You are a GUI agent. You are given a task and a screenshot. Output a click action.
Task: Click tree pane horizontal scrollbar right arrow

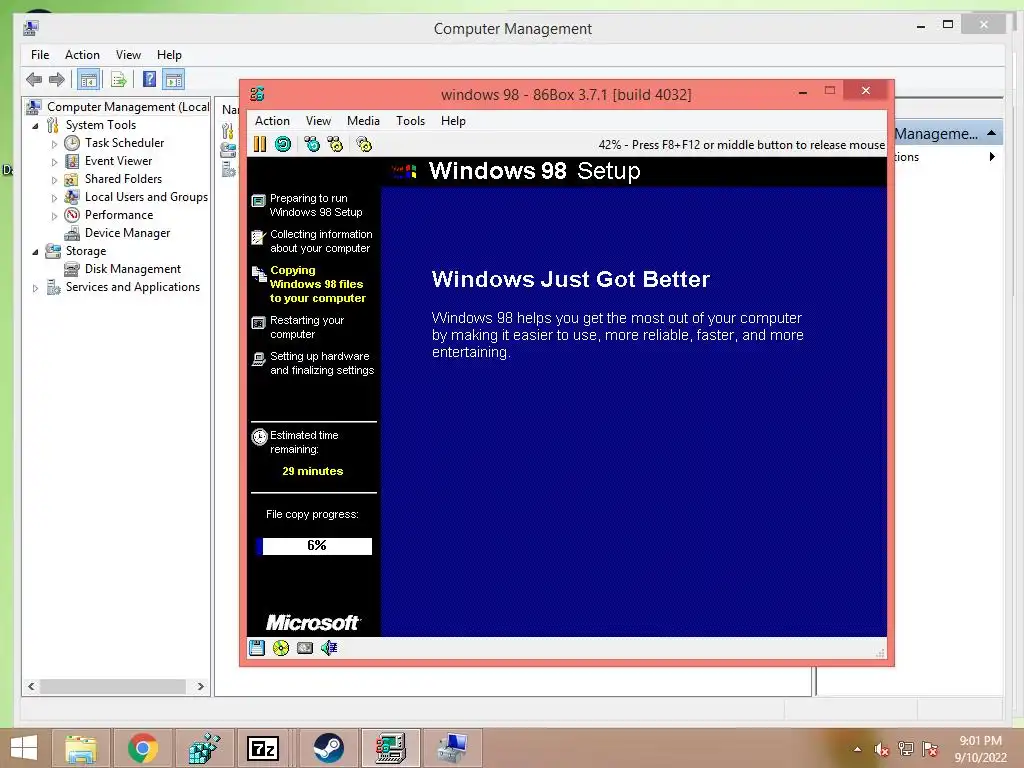click(200, 686)
